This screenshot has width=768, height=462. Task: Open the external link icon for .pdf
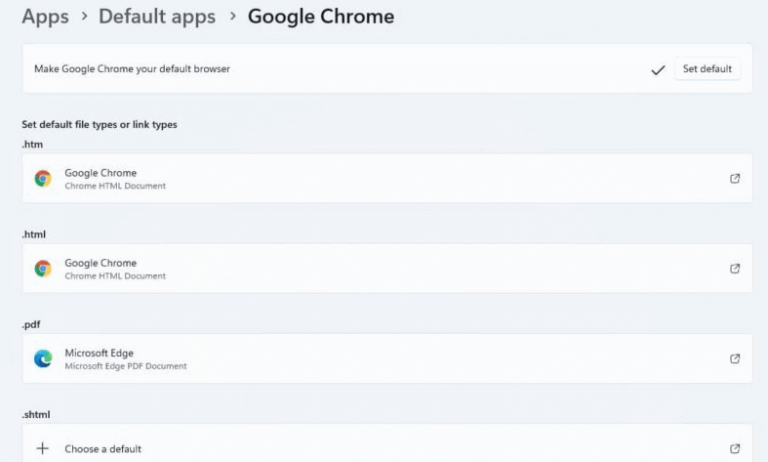coord(735,359)
